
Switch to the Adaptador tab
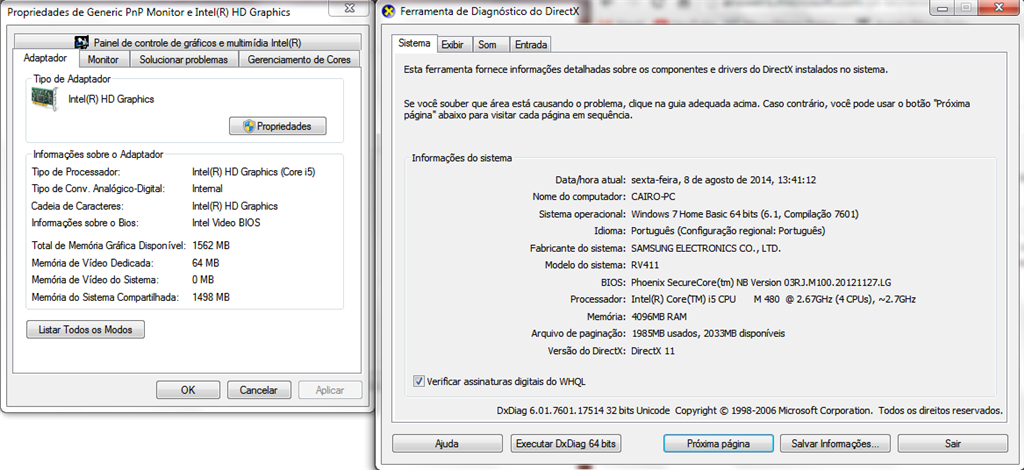45,58
